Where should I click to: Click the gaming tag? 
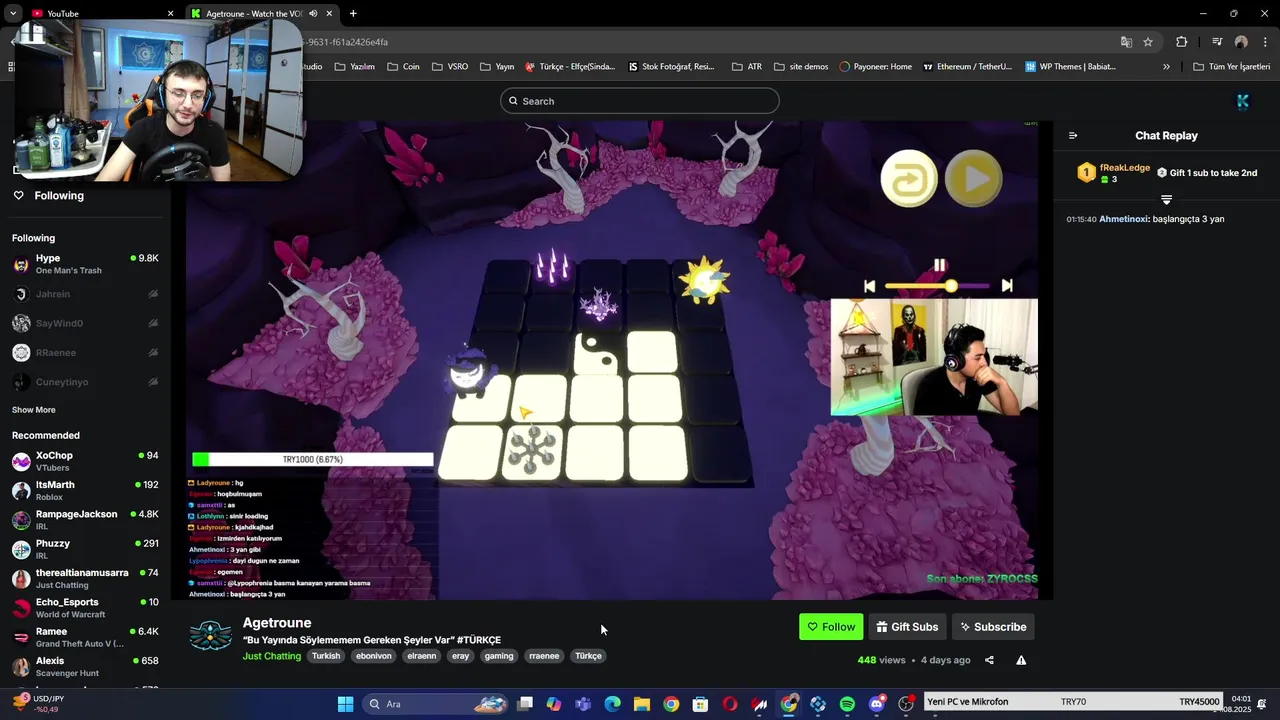coord(499,656)
